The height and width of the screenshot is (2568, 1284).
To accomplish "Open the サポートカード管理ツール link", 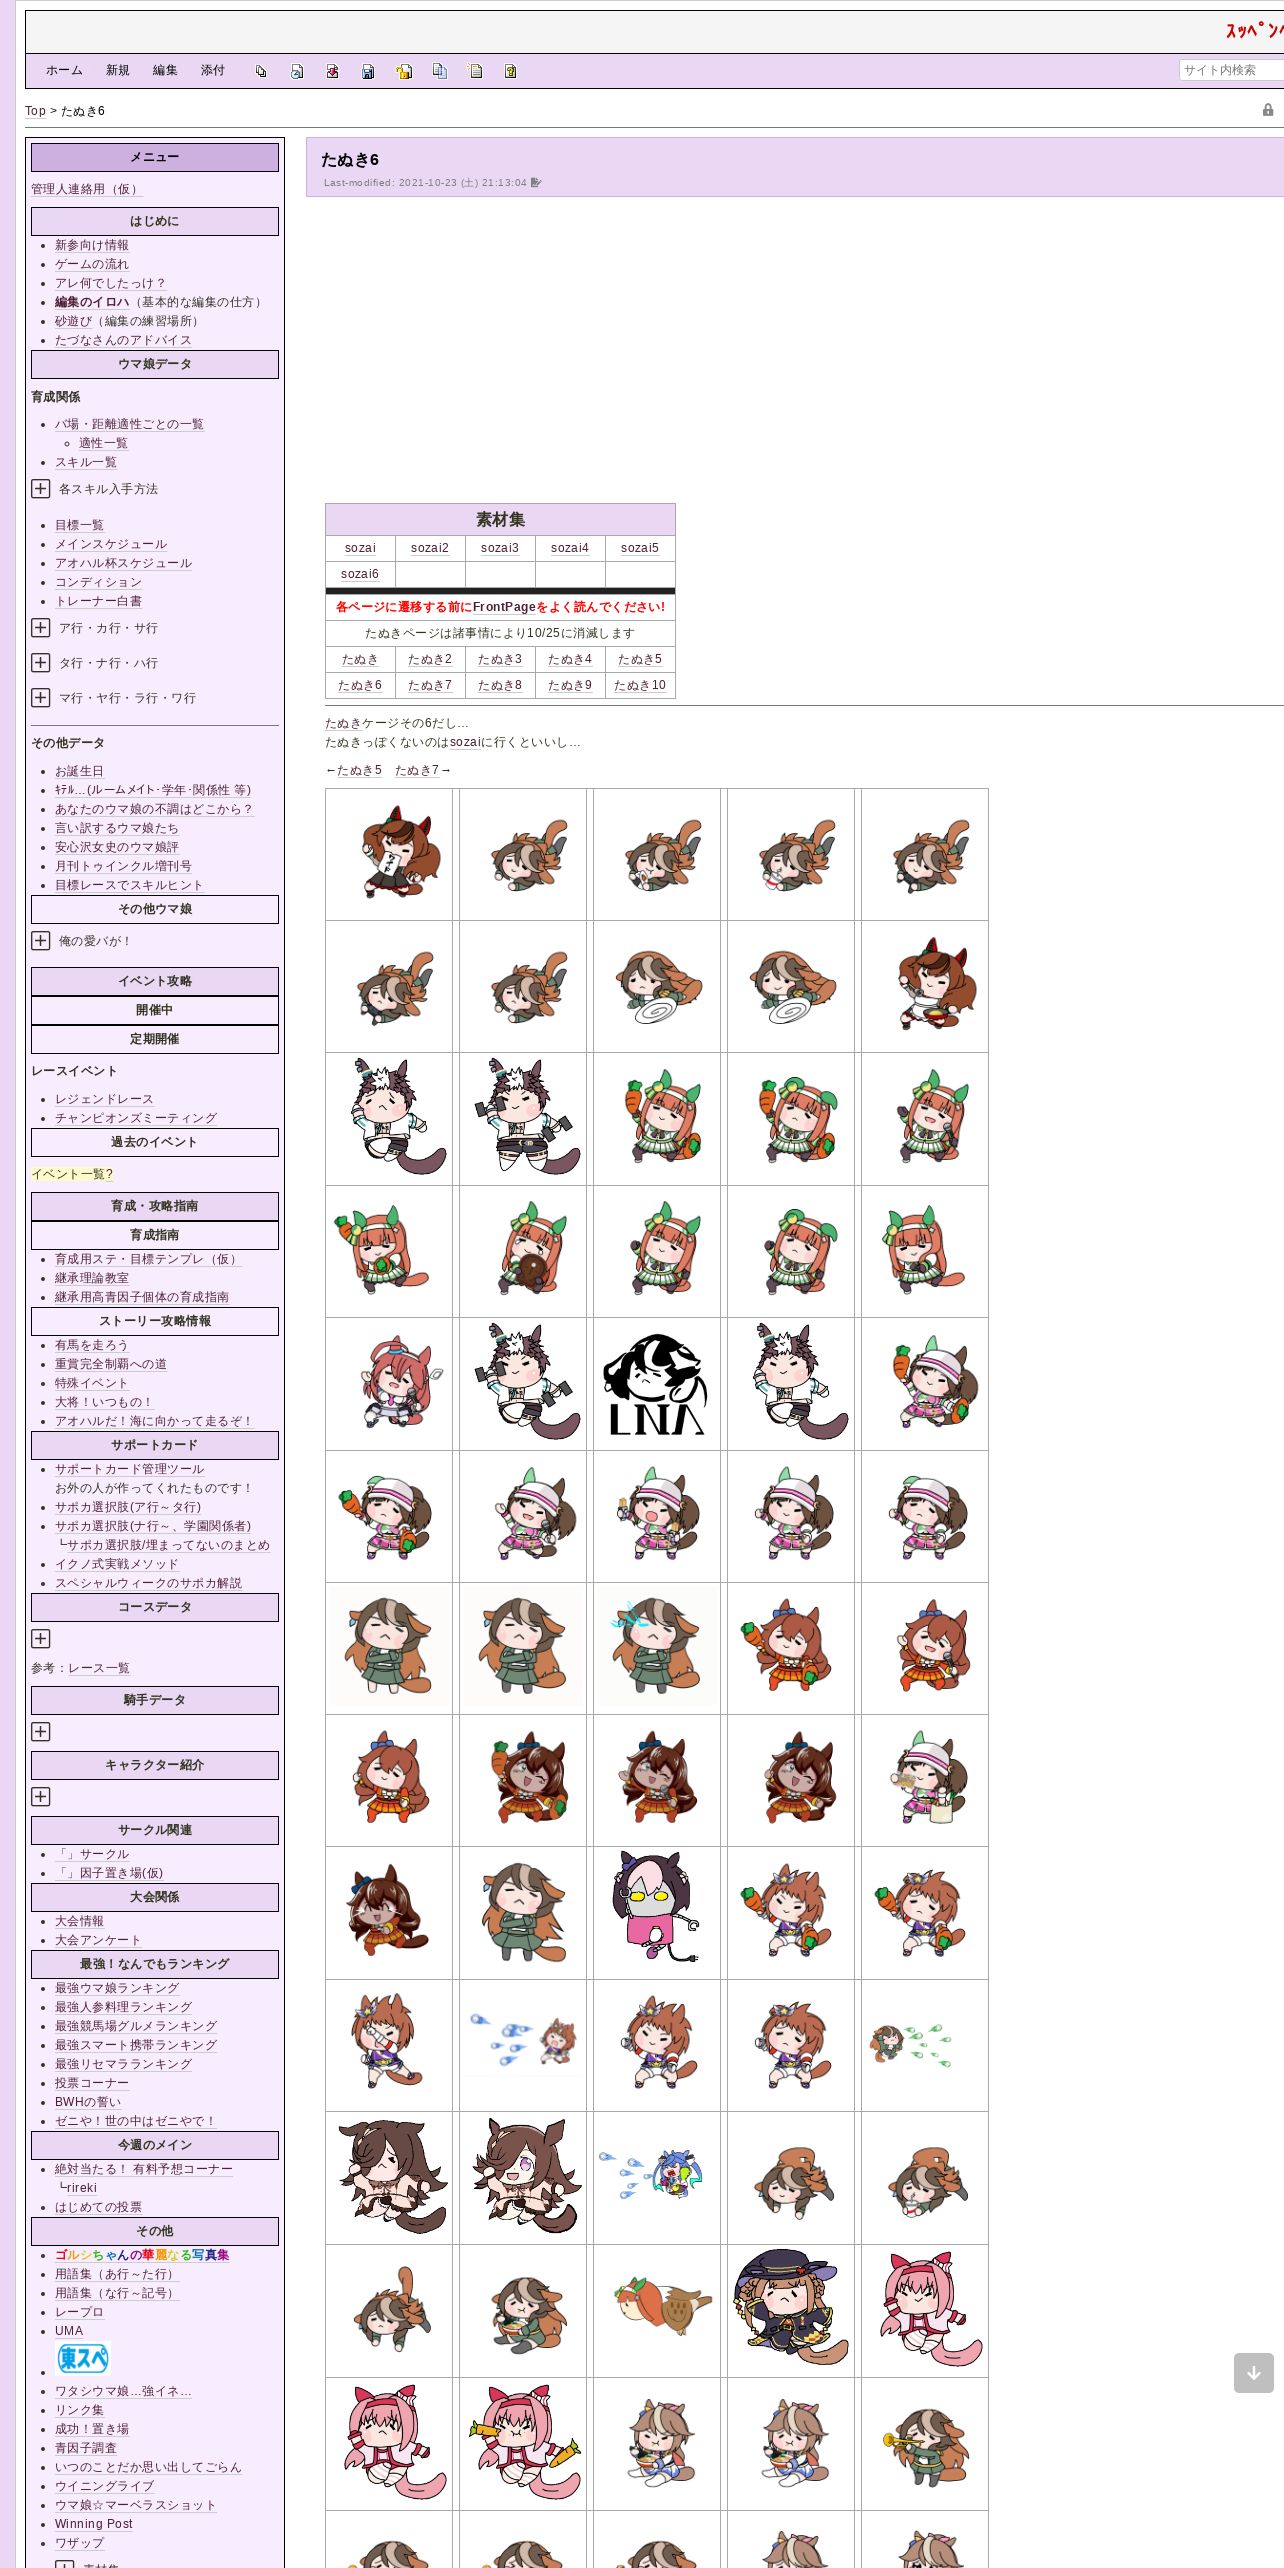I will point(130,1469).
